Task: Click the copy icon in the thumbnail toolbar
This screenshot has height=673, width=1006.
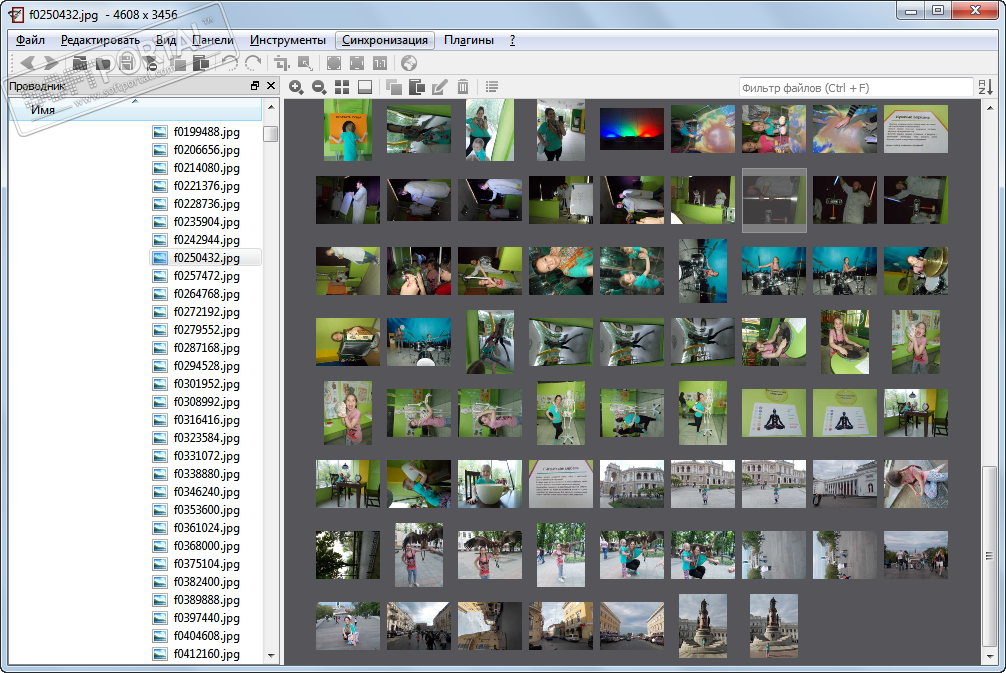Action: pos(393,87)
